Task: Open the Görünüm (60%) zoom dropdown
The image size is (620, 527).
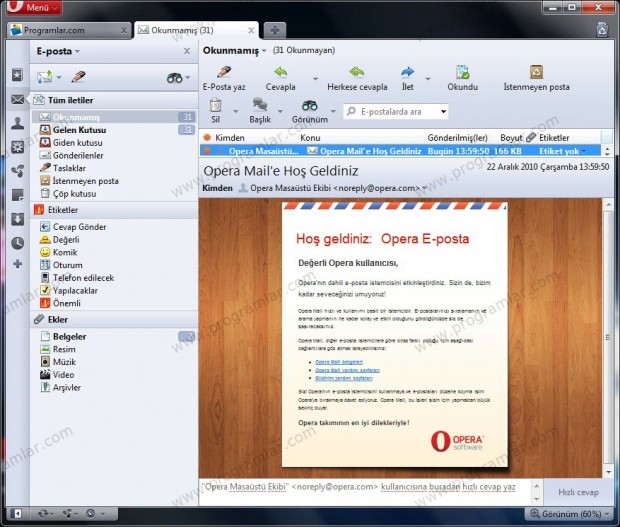Action: pos(569,514)
